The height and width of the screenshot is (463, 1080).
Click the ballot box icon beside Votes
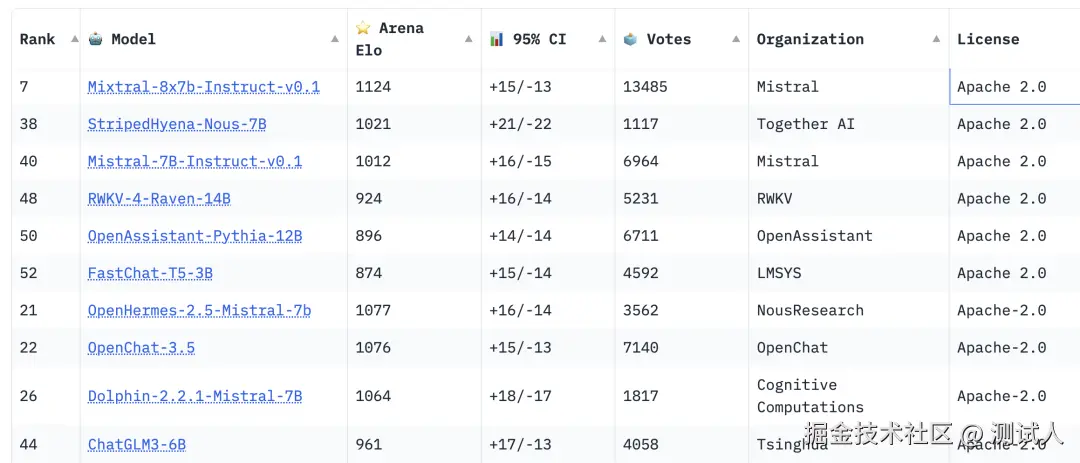pos(630,39)
